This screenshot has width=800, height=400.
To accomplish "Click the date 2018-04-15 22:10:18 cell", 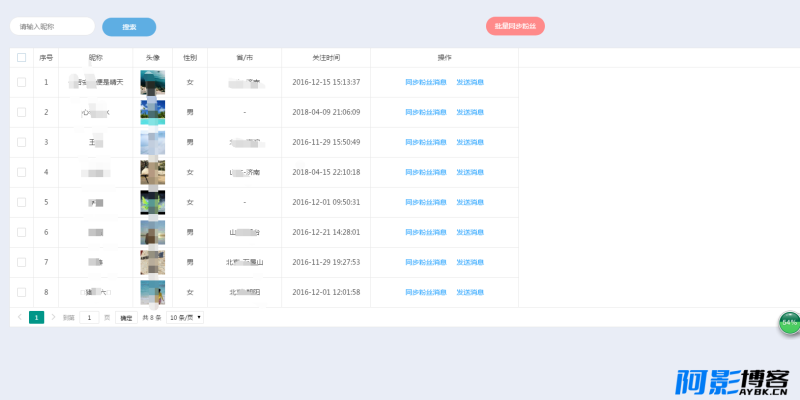I will 326,172.
